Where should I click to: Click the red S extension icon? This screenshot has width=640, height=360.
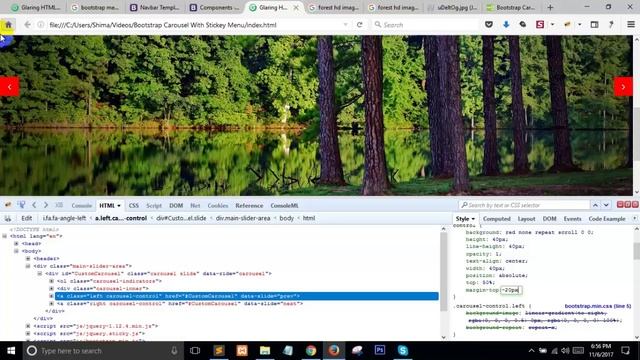click(x=540, y=24)
